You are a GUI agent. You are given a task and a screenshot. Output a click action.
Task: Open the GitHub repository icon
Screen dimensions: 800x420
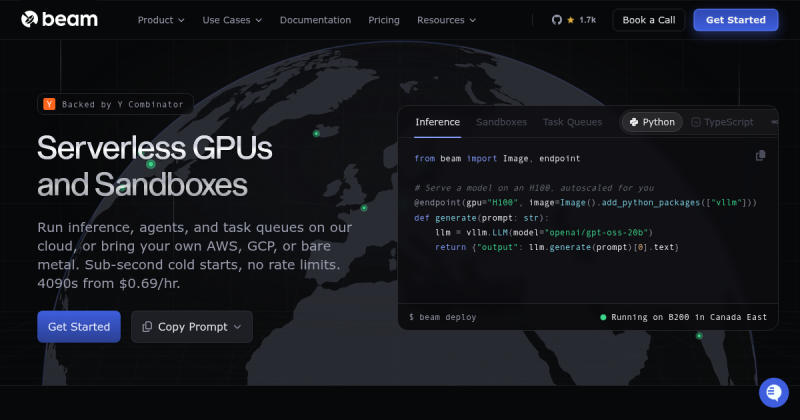point(557,20)
